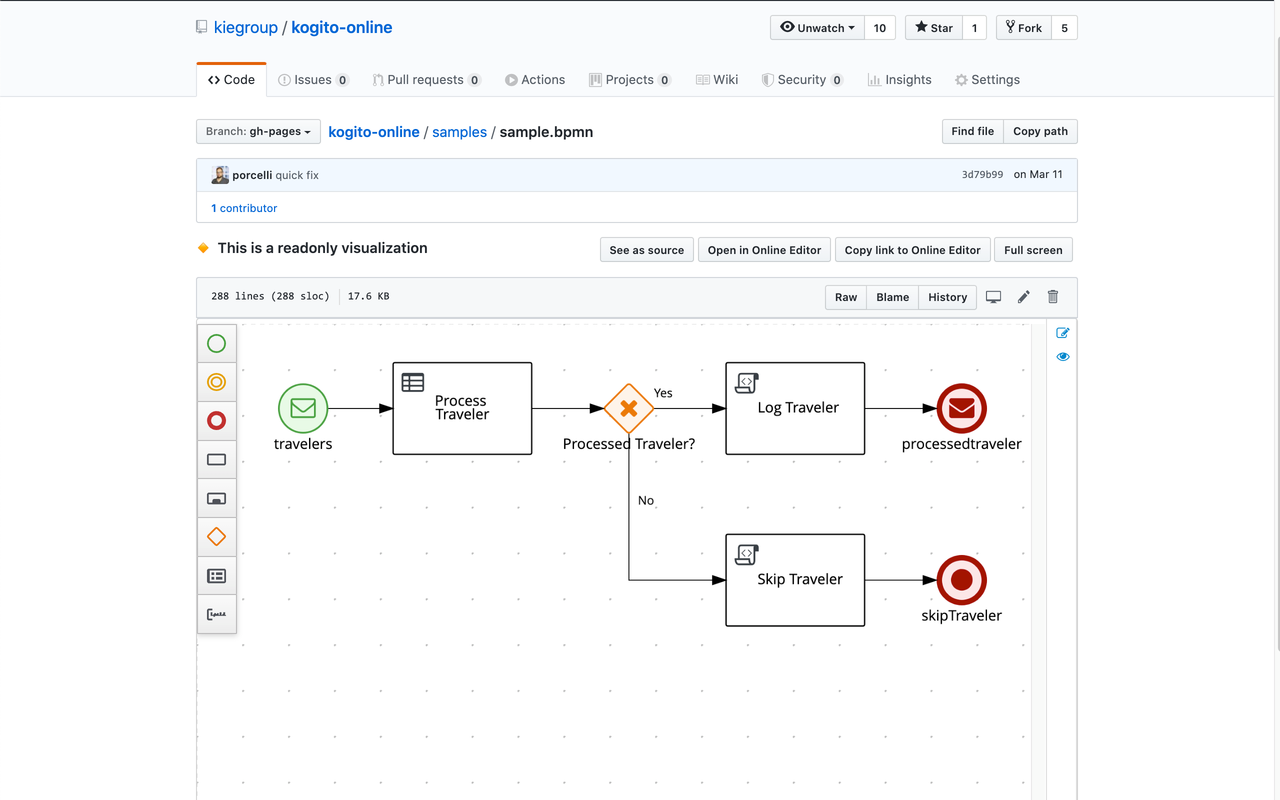
Task: Select the Skip Traveler script task
Action: click(795, 580)
